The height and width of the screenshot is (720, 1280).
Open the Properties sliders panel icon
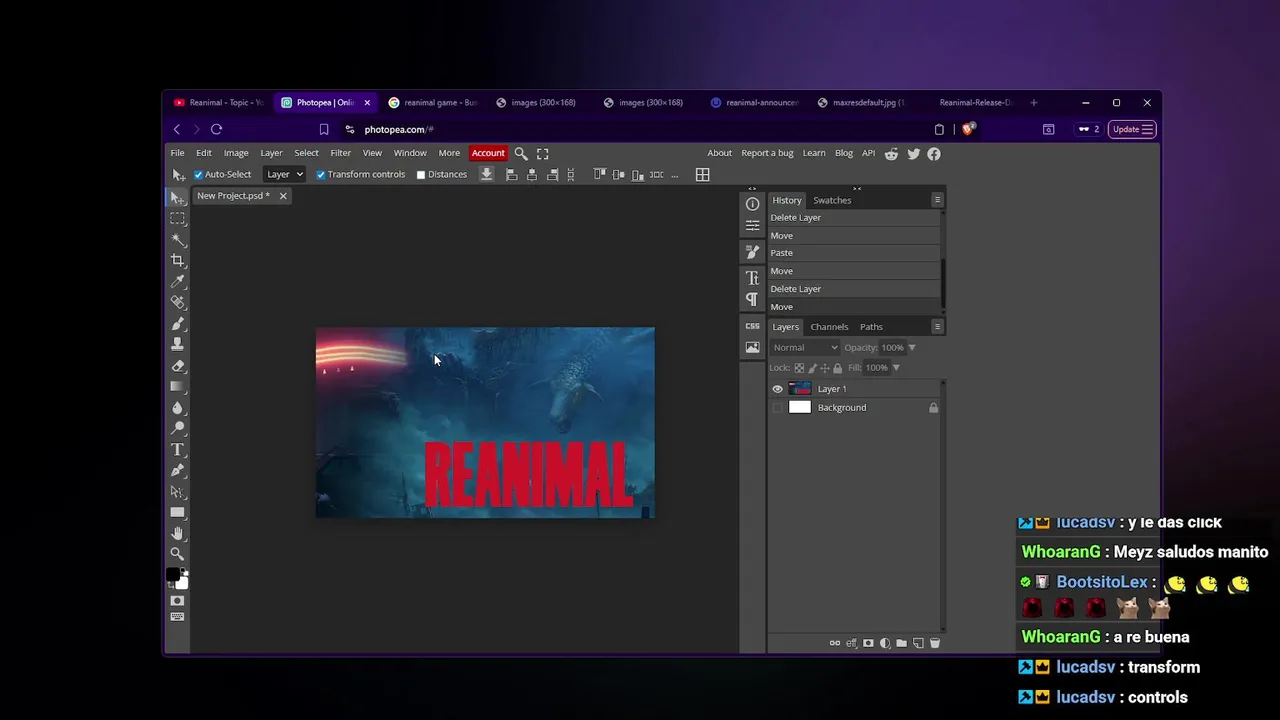(x=752, y=225)
